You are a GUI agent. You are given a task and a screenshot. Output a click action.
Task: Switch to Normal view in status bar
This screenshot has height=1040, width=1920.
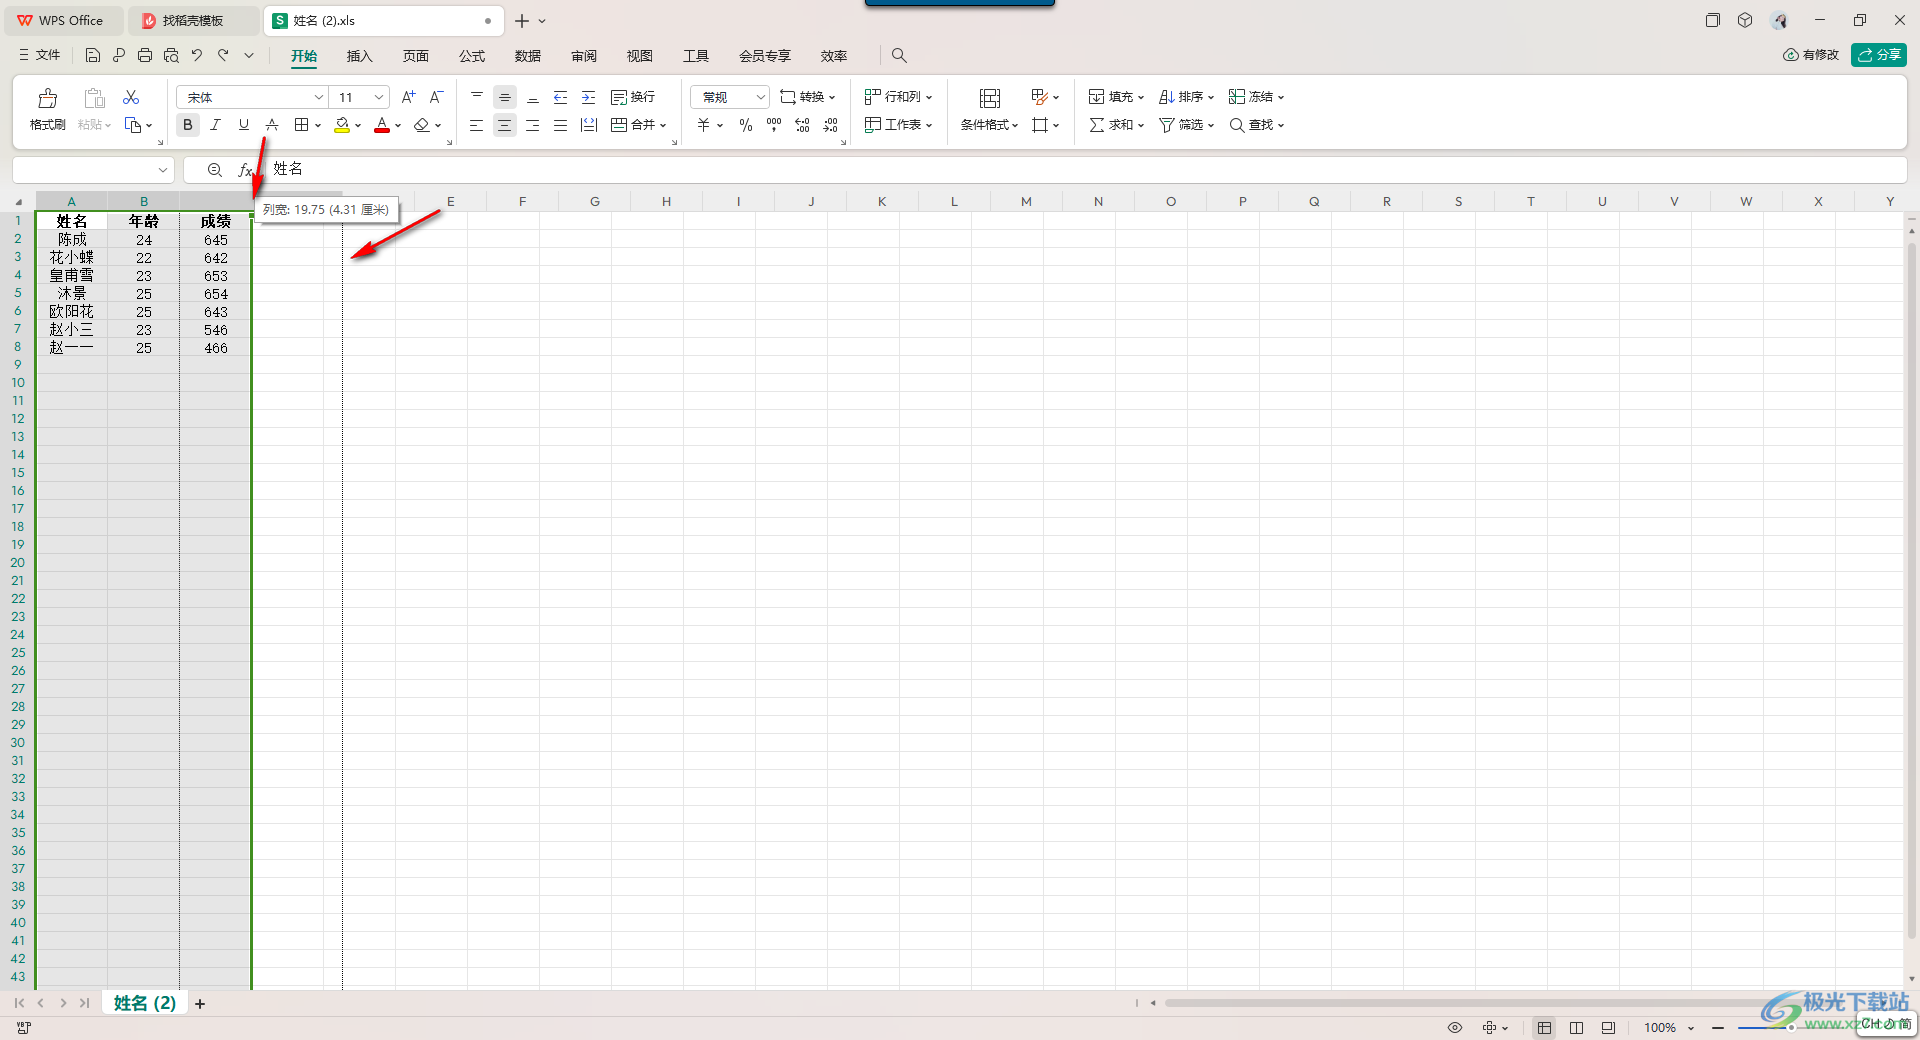click(x=1544, y=1027)
